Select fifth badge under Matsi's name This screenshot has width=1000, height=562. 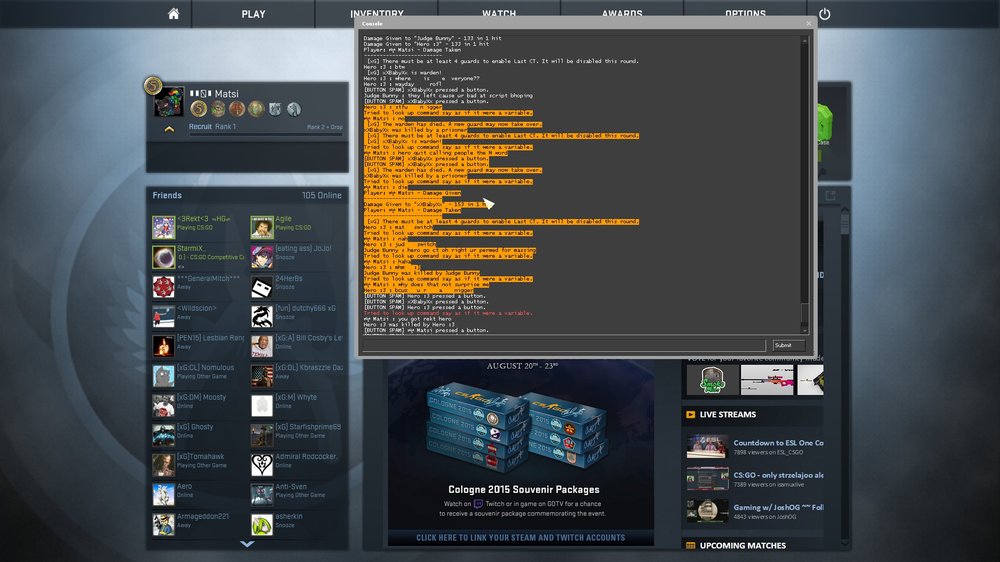point(275,109)
